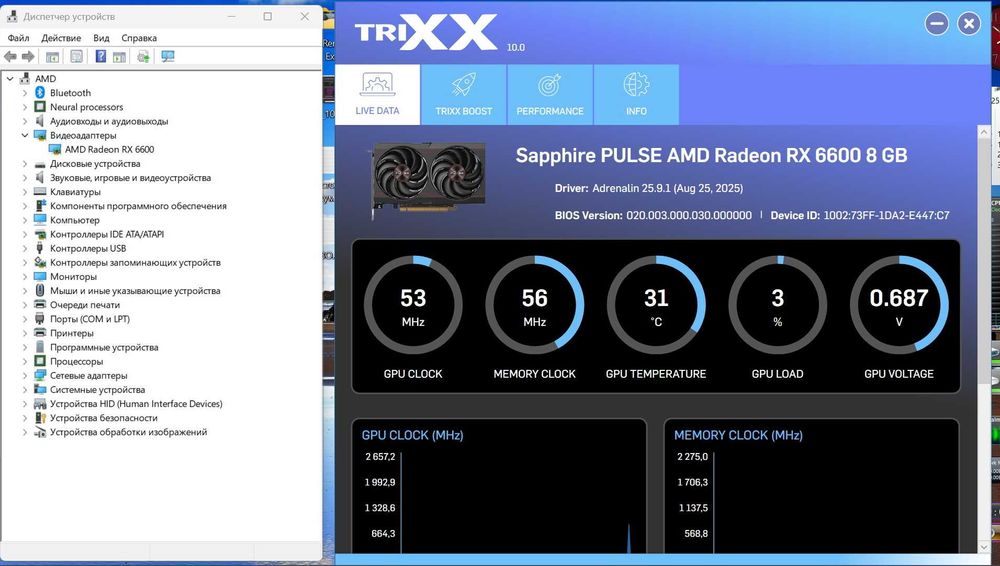
Task: Expand the Сетевые адаптеры category
Action: click(x=25, y=375)
